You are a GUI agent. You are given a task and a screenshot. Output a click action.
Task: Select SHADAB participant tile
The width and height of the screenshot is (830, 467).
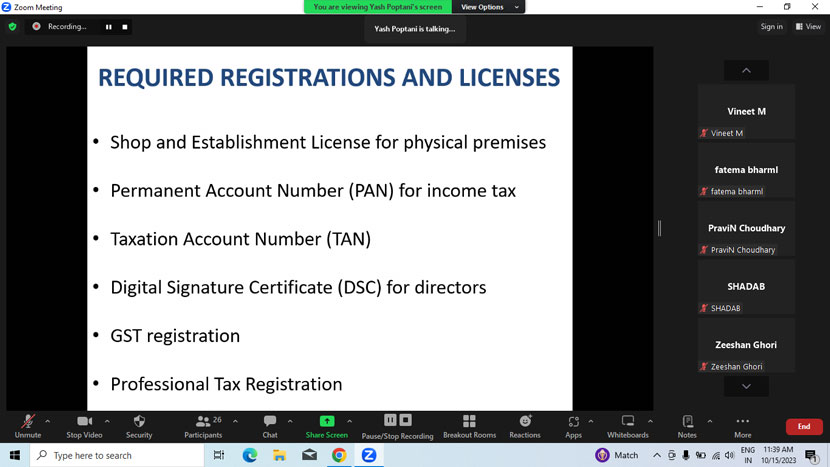pyautogui.click(x=746, y=286)
